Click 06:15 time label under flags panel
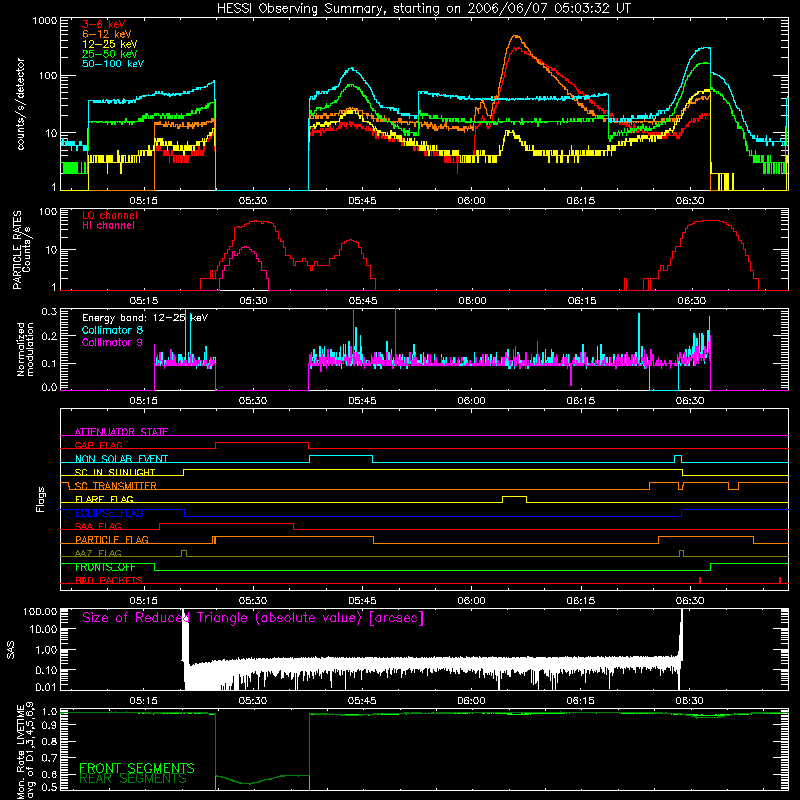The height and width of the screenshot is (800, 800). (581, 601)
